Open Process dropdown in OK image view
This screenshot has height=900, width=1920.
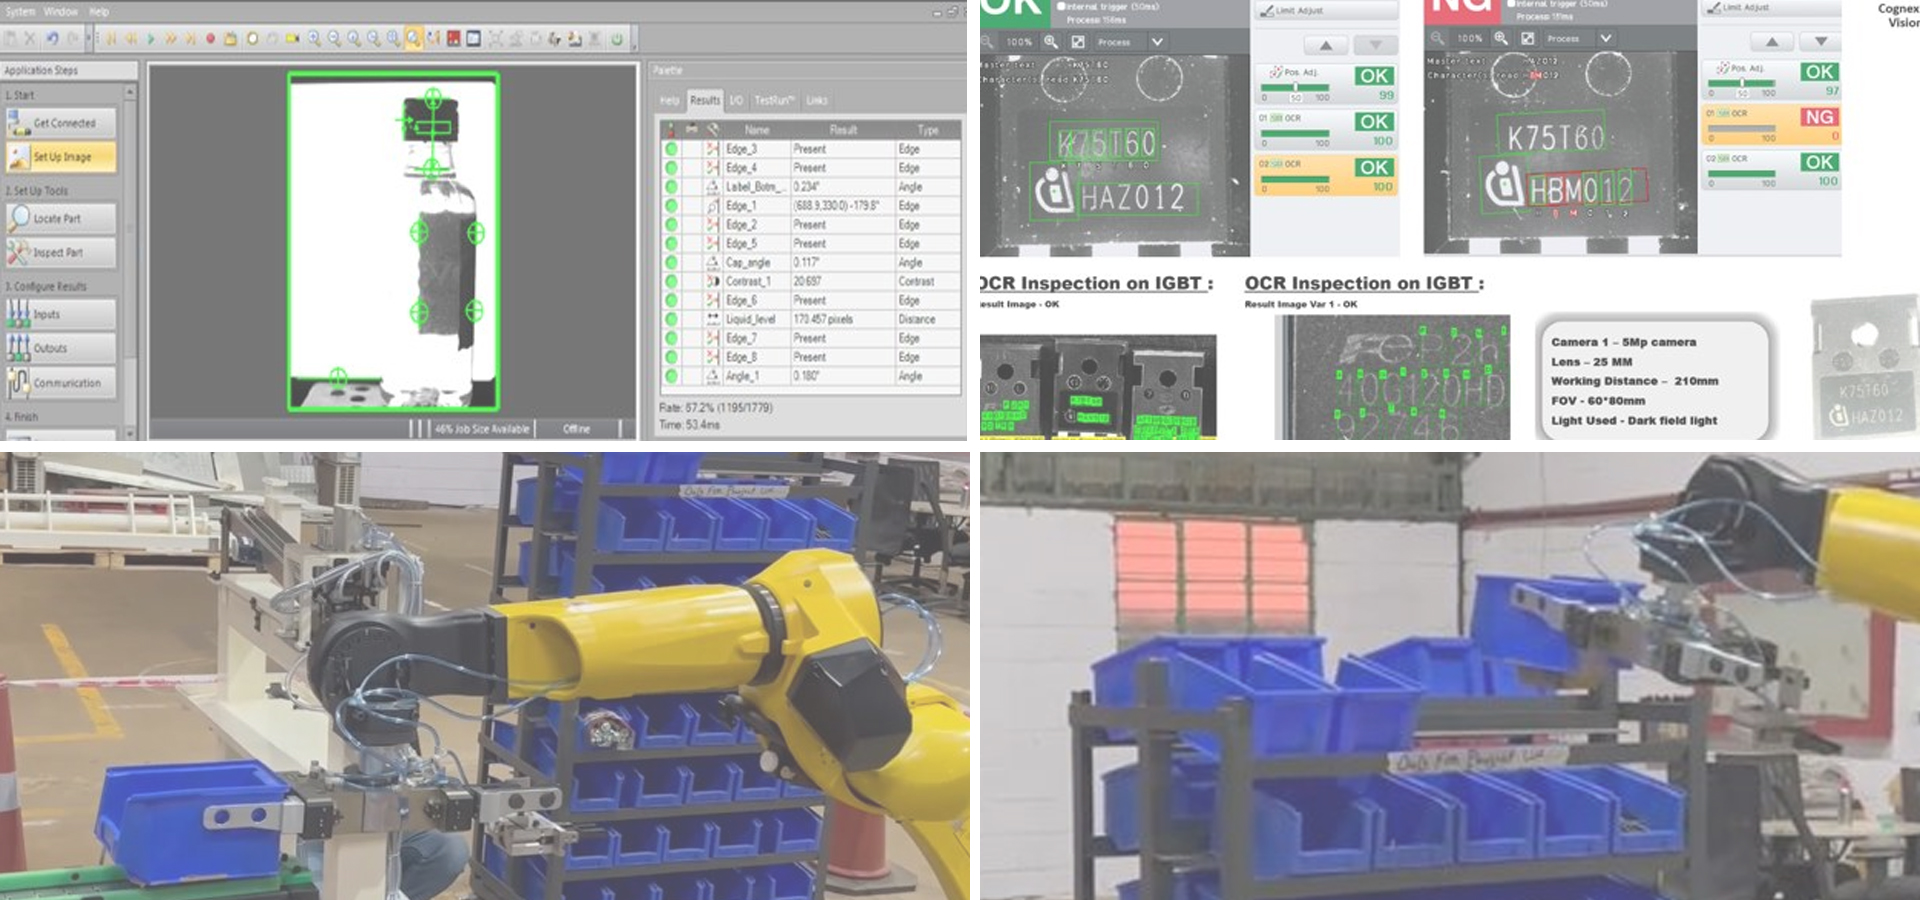click(1157, 42)
